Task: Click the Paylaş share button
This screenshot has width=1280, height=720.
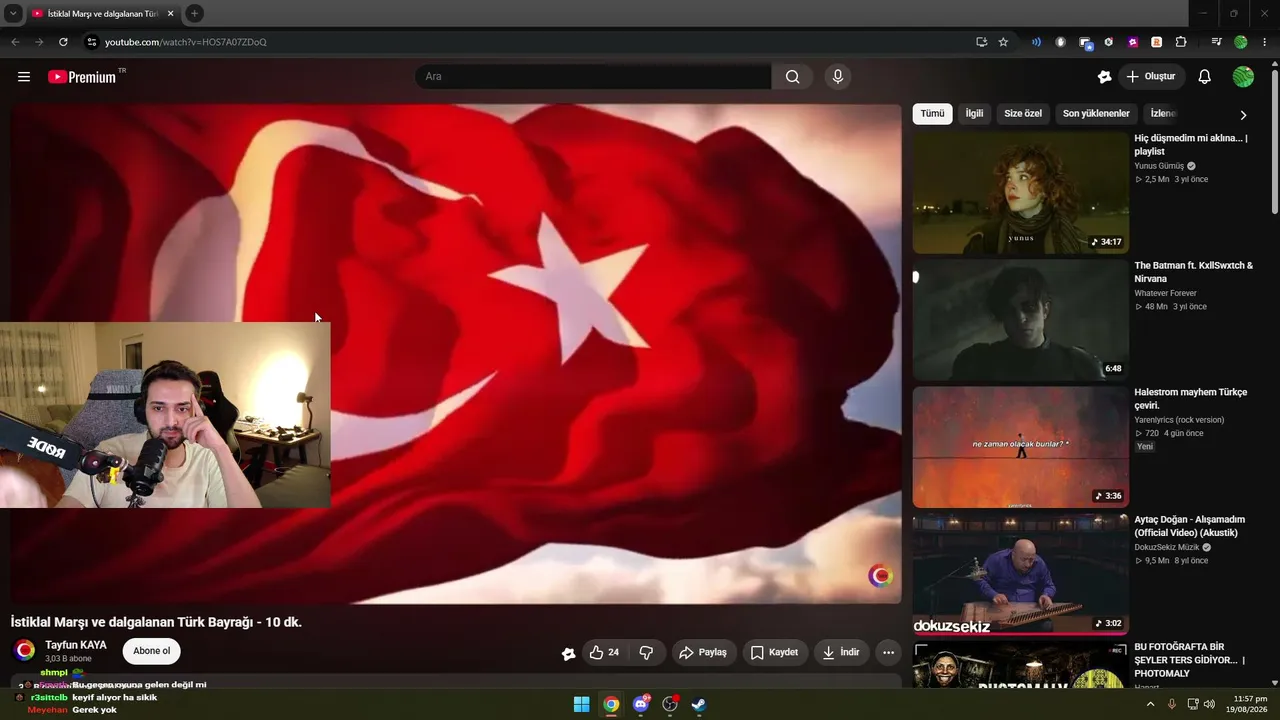Action: click(703, 653)
